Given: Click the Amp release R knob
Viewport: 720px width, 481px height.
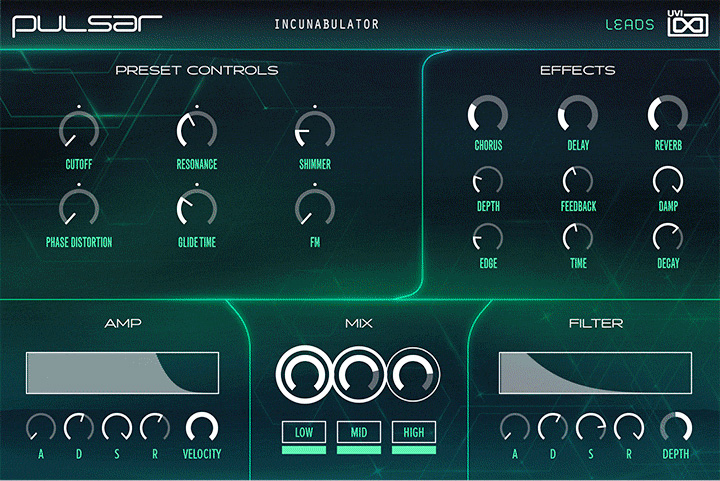Looking at the screenshot, I should pyautogui.click(x=155, y=427).
